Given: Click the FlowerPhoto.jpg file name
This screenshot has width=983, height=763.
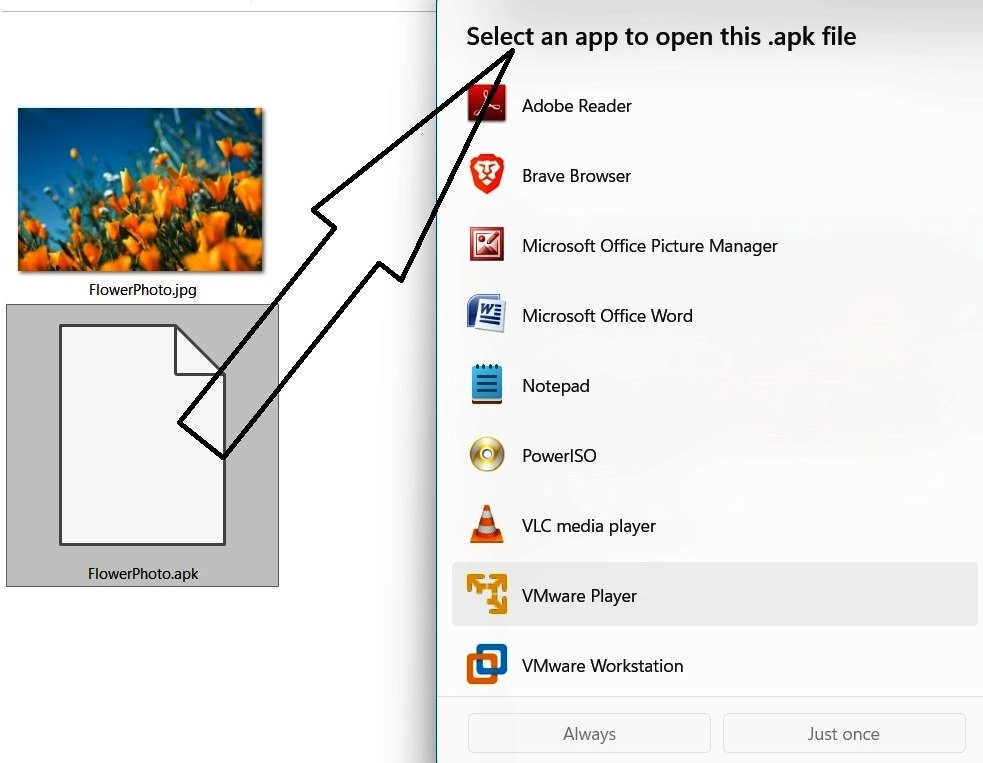Looking at the screenshot, I should (142, 290).
